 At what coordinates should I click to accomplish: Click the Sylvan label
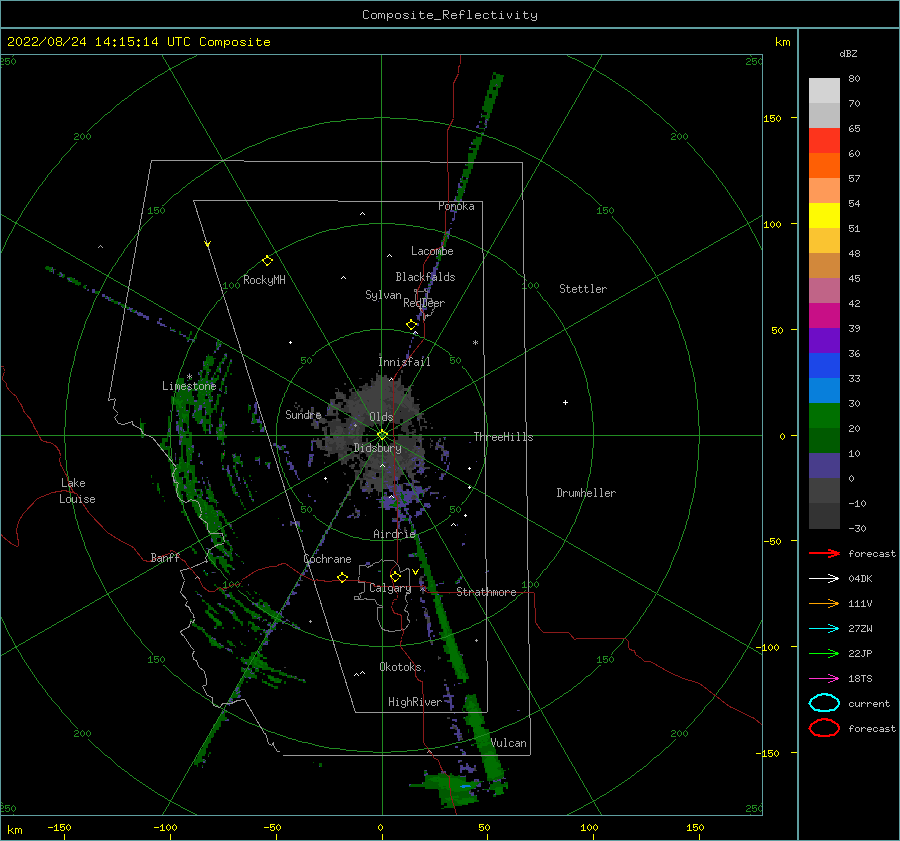click(x=383, y=296)
